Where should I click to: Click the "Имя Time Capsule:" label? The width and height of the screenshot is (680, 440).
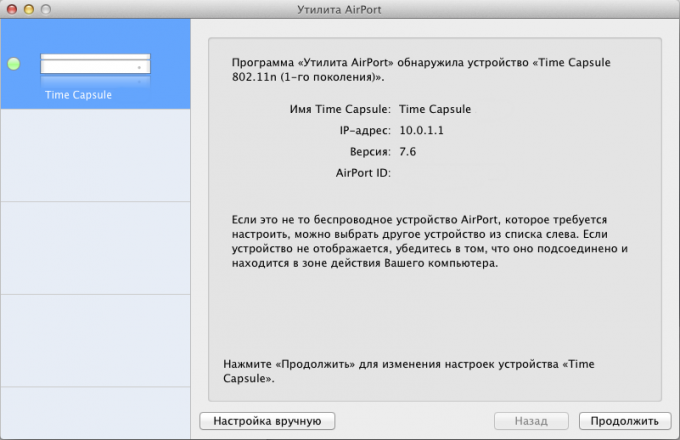click(x=340, y=109)
